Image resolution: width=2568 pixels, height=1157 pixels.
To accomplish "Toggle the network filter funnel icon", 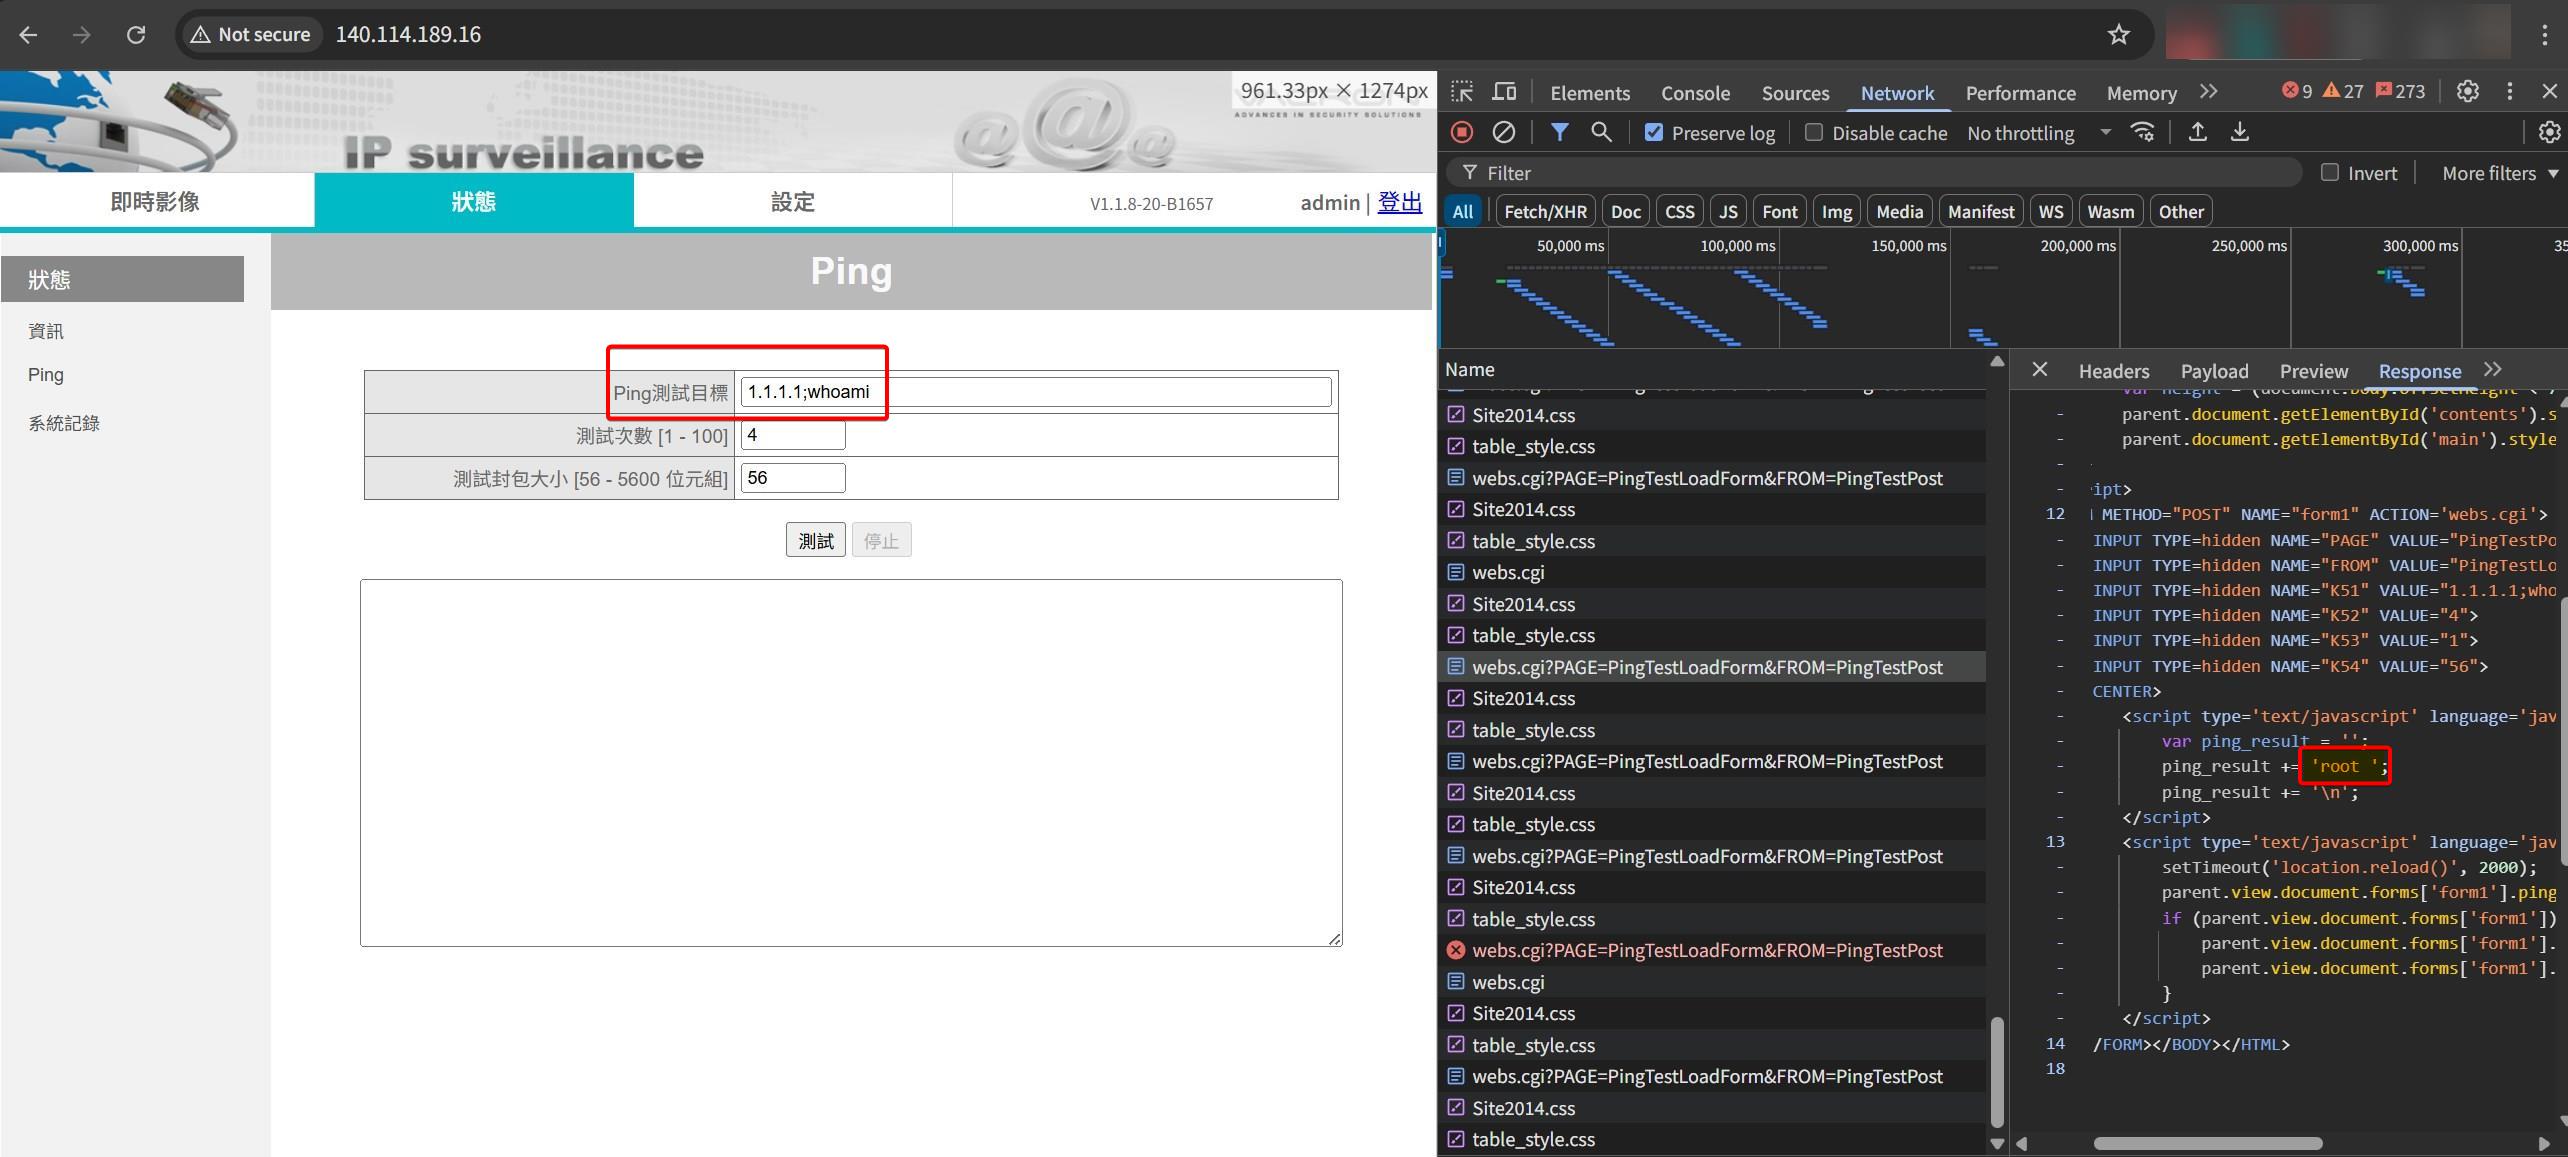I will tap(1559, 132).
